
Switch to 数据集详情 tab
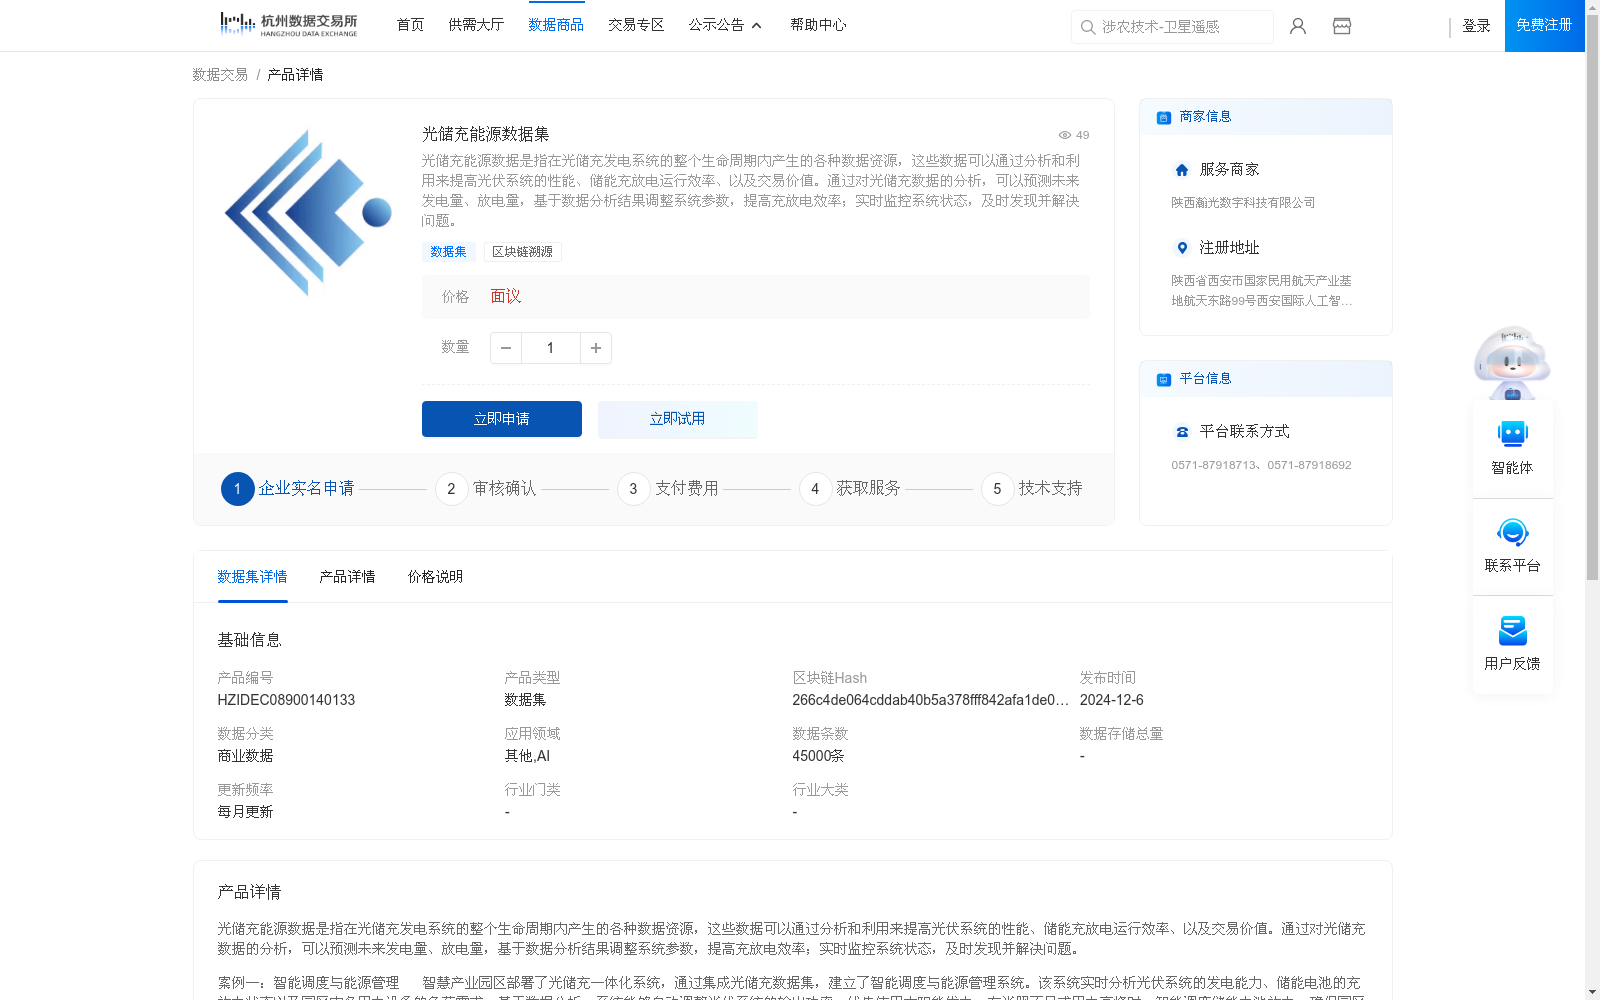pos(252,577)
